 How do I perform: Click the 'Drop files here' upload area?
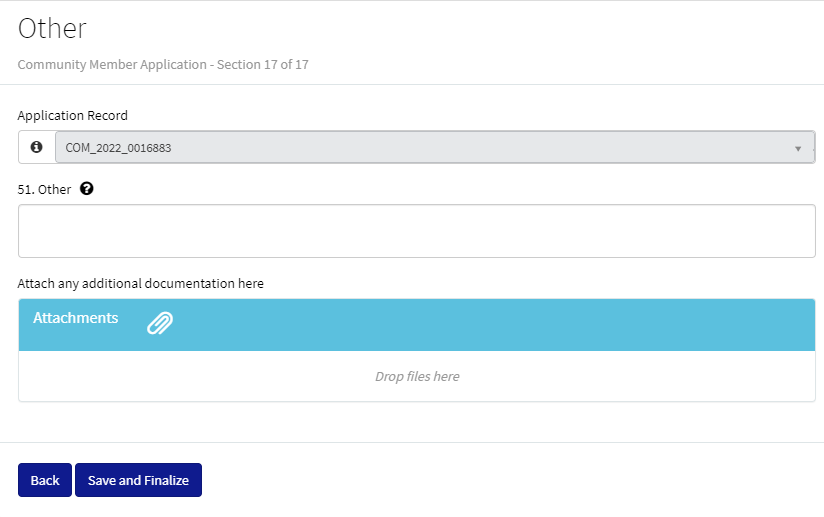417,377
